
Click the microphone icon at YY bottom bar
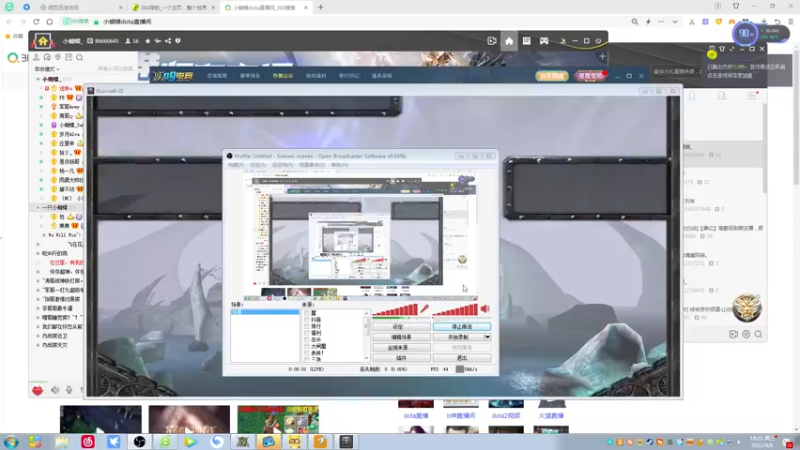click(69, 390)
